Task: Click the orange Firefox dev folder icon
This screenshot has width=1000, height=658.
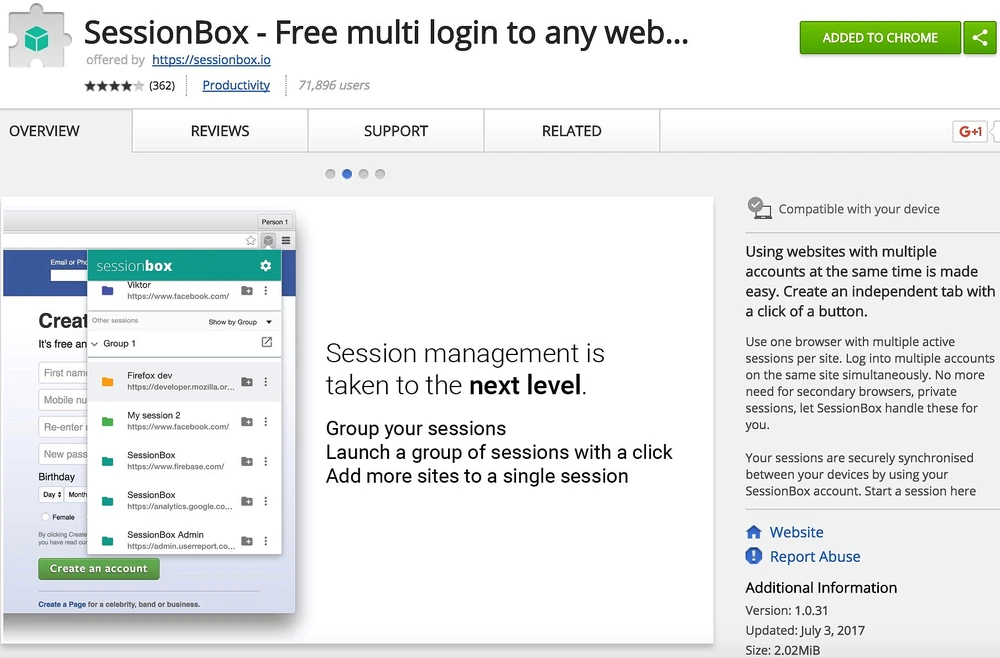Action: click(x=107, y=382)
